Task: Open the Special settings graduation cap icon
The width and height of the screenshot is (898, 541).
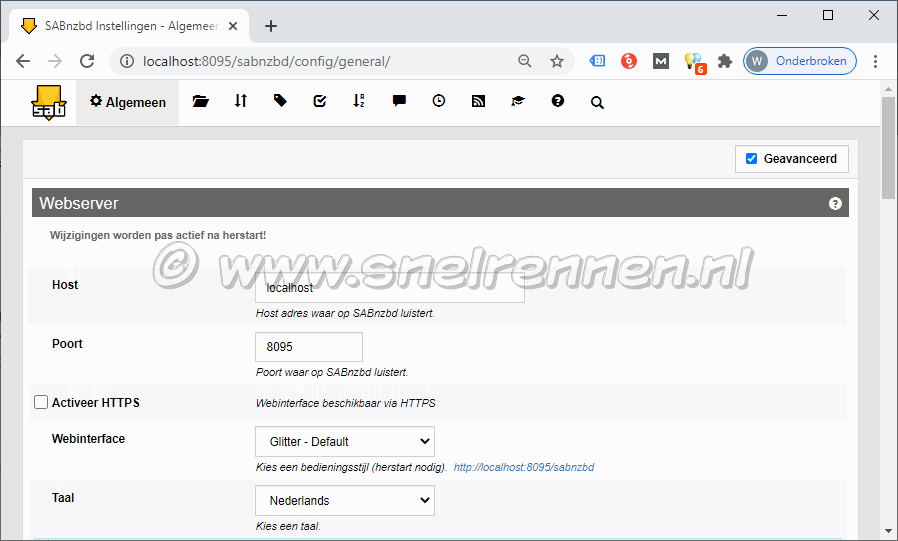Action: point(518,101)
